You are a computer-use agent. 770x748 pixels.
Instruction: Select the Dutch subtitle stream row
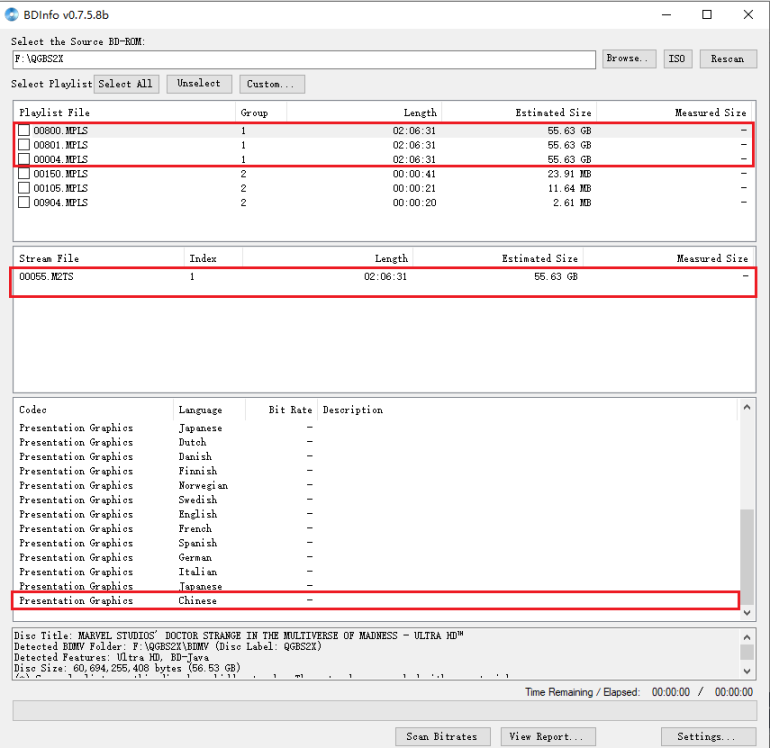tap(376, 442)
